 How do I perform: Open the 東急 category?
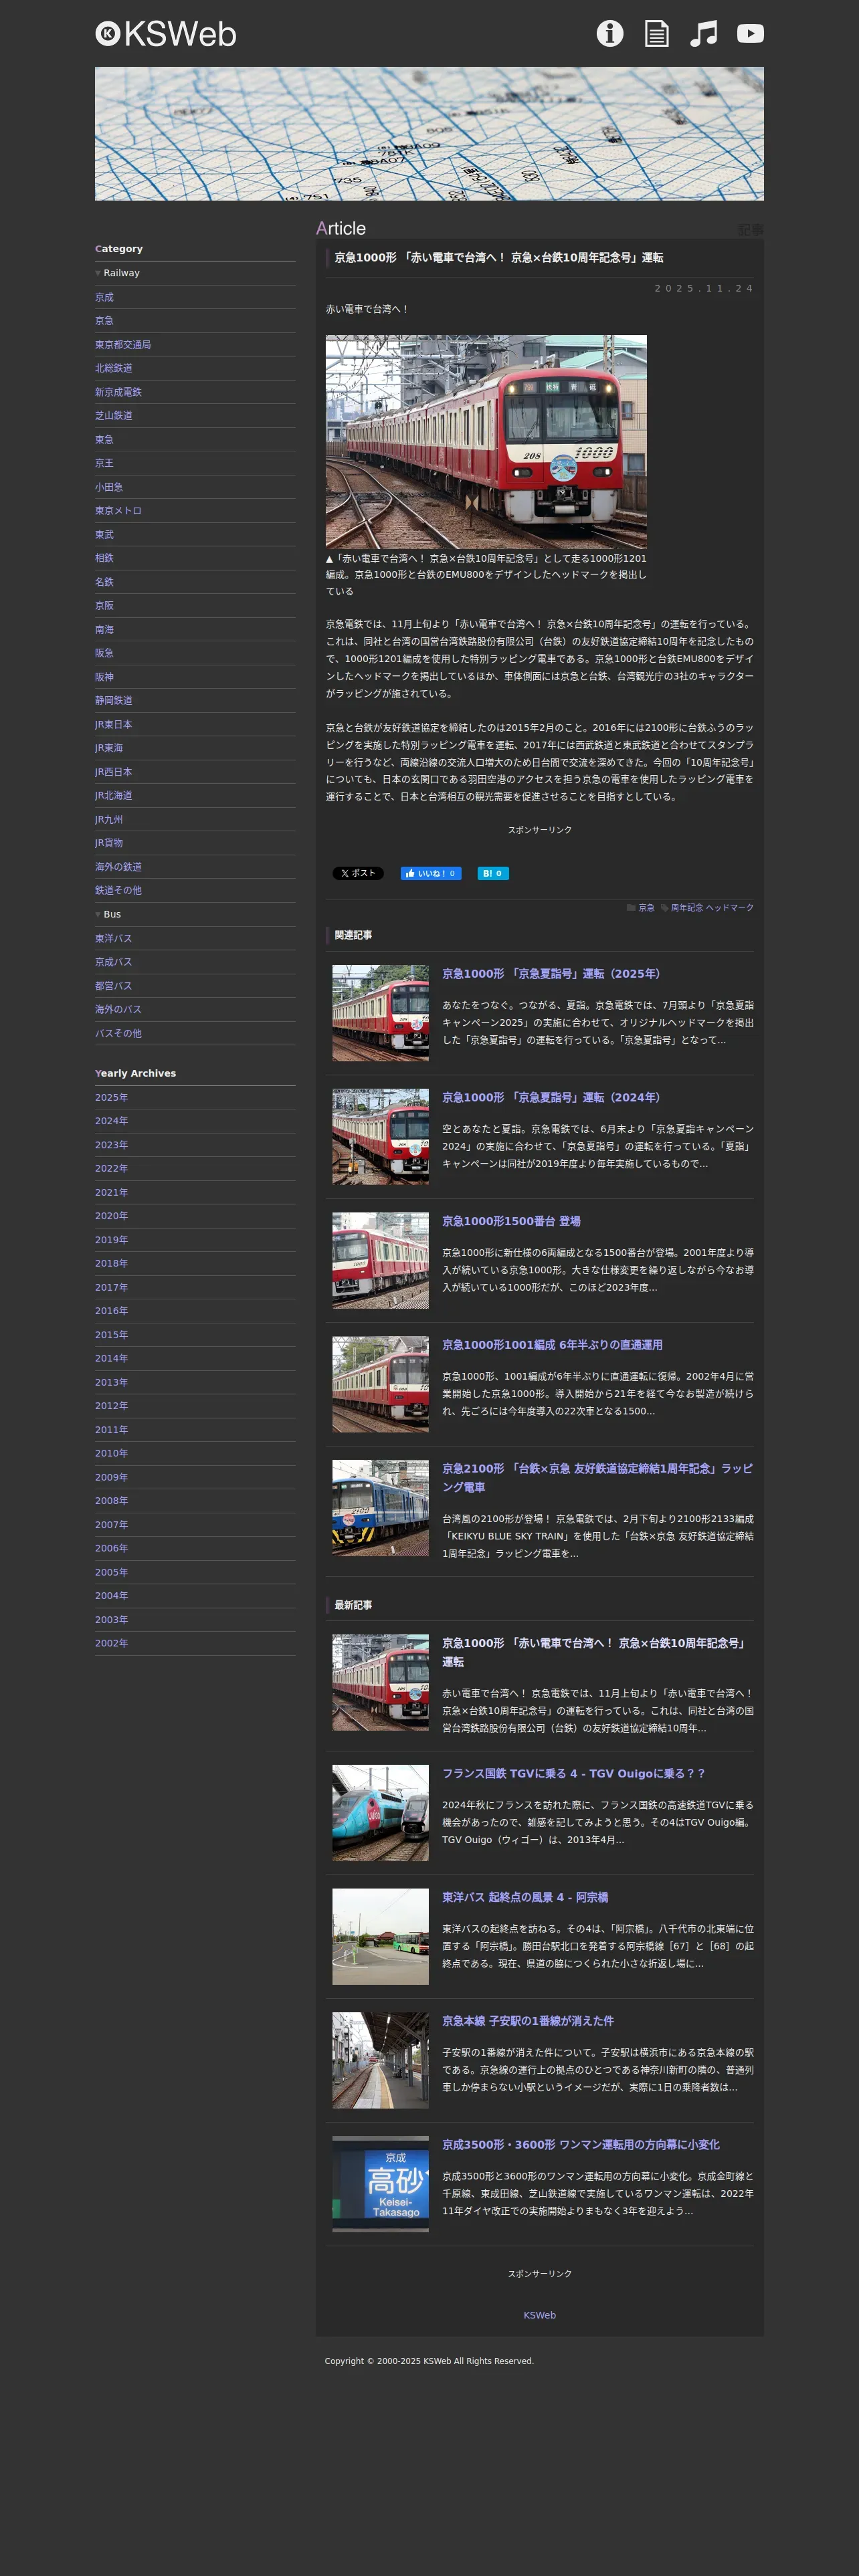point(104,439)
